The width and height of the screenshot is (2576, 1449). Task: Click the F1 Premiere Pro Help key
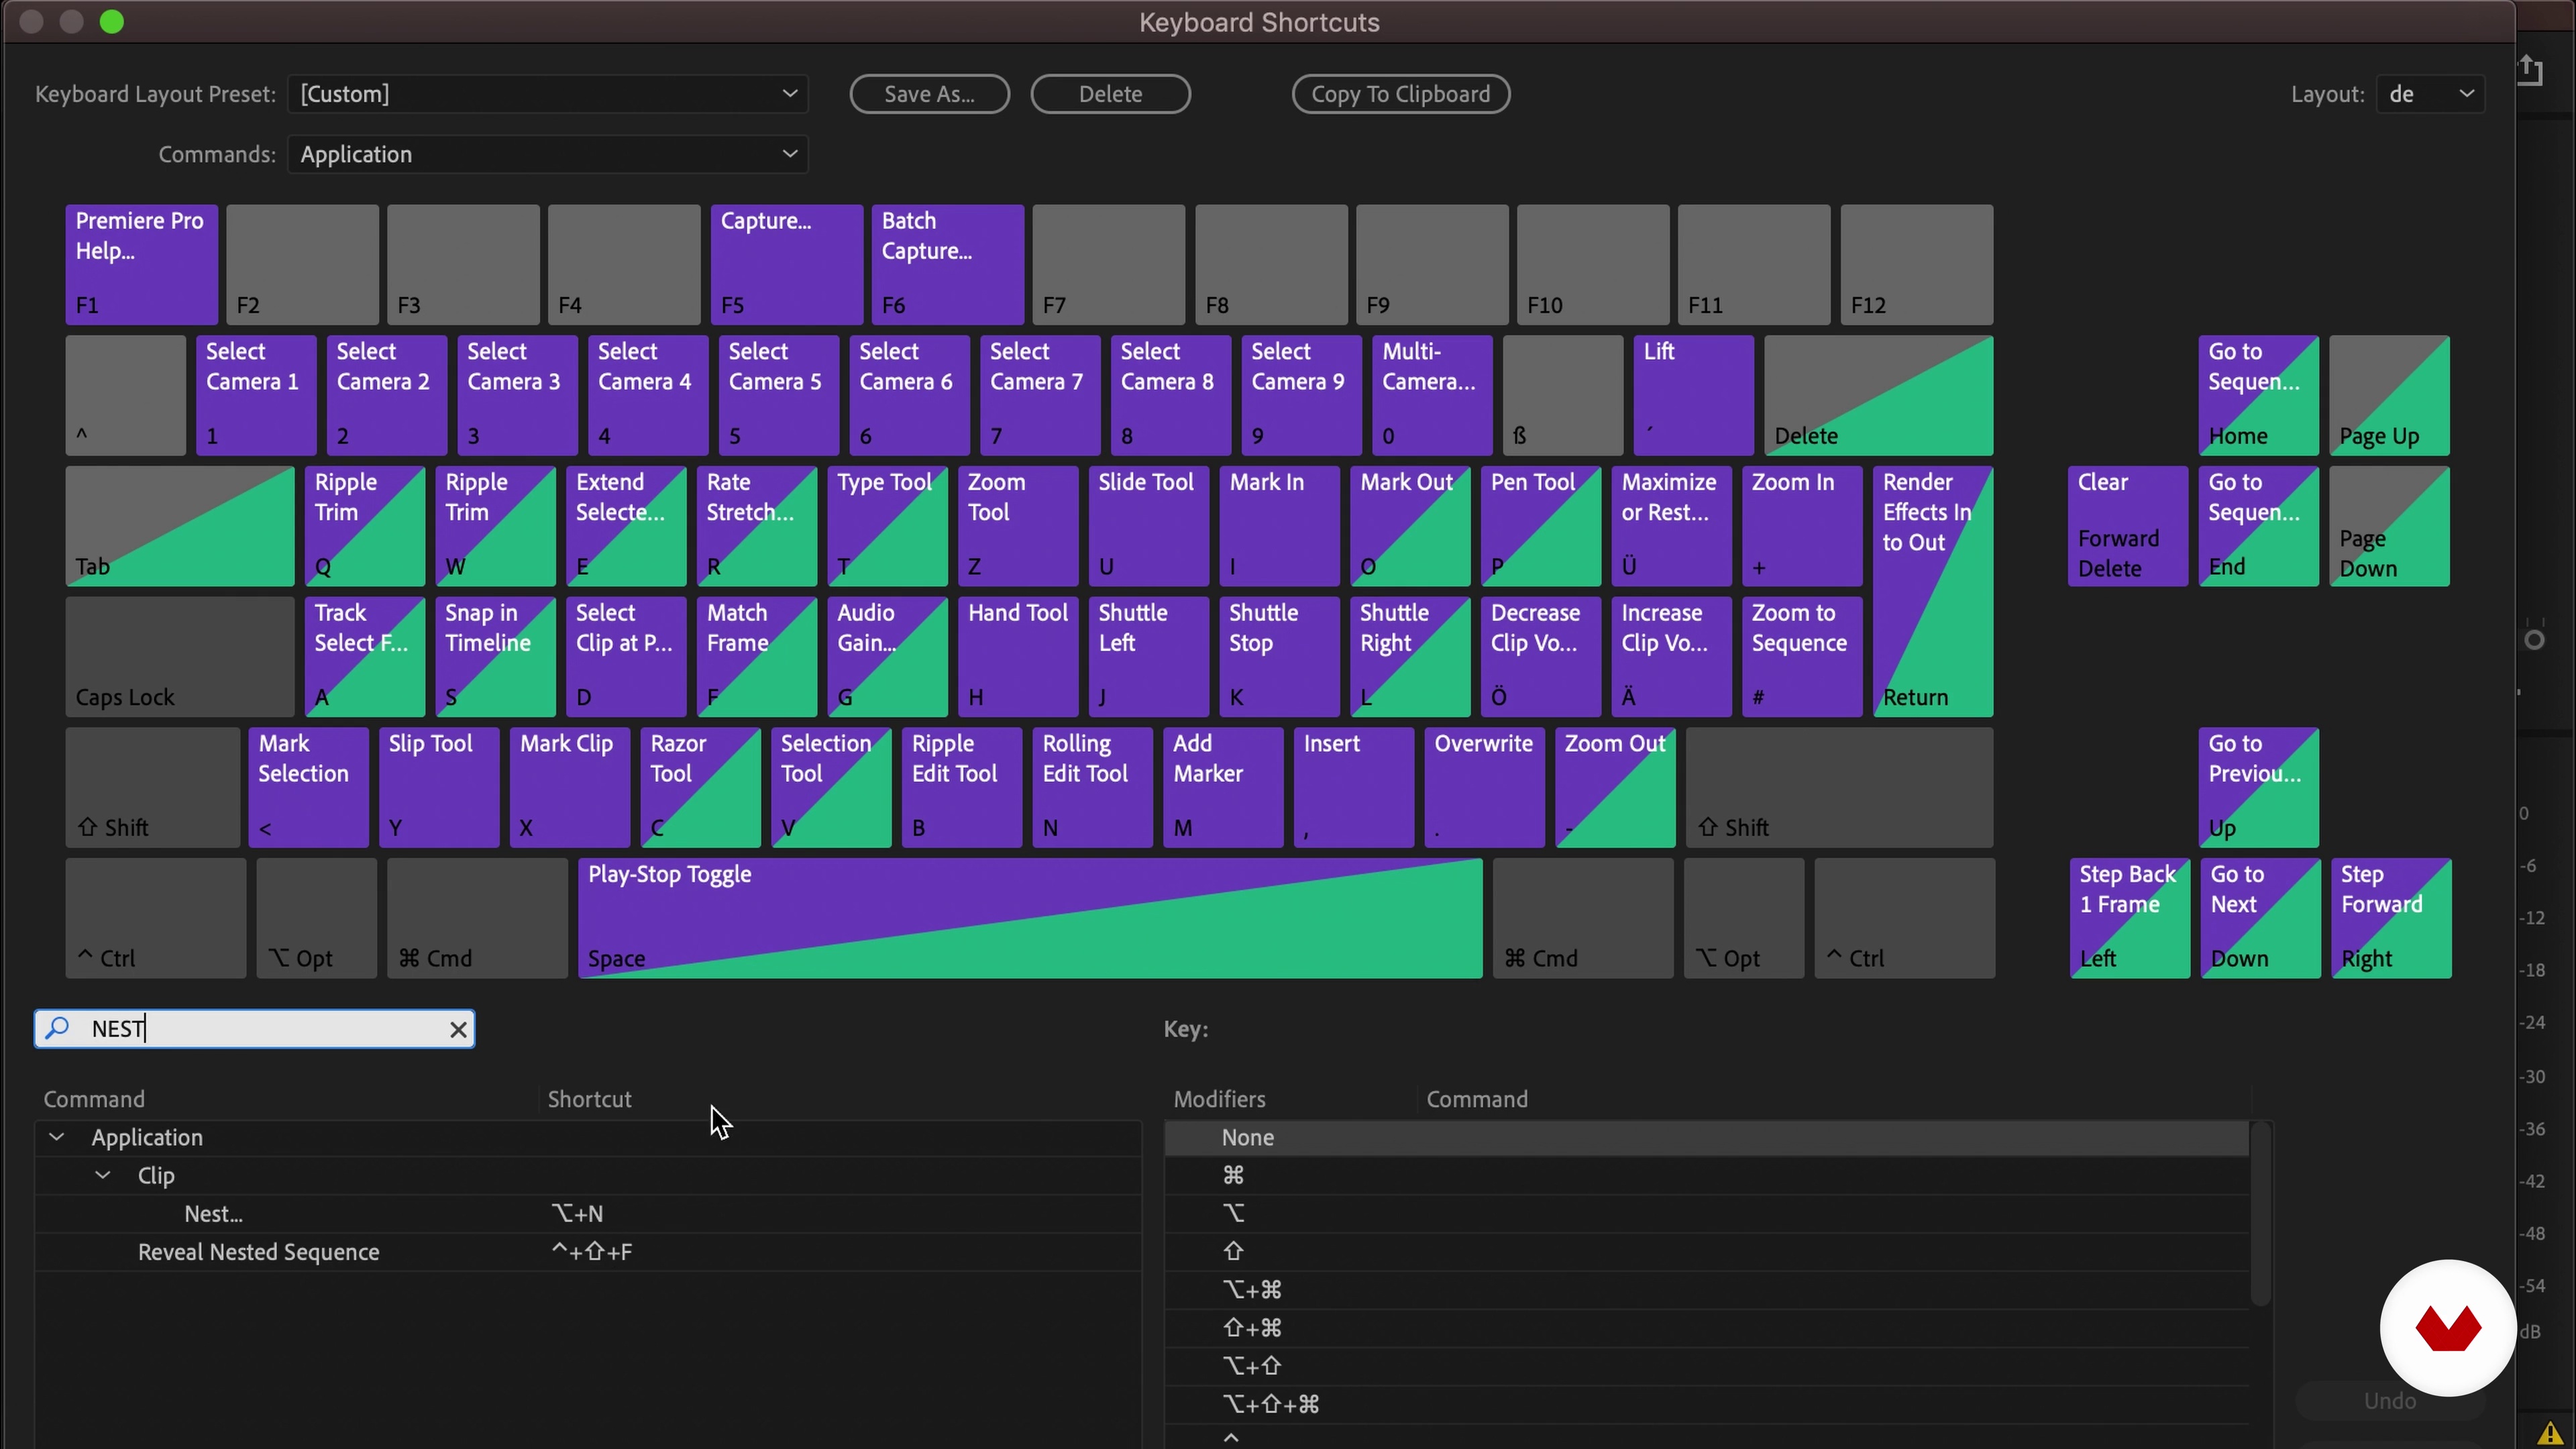click(x=141, y=265)
